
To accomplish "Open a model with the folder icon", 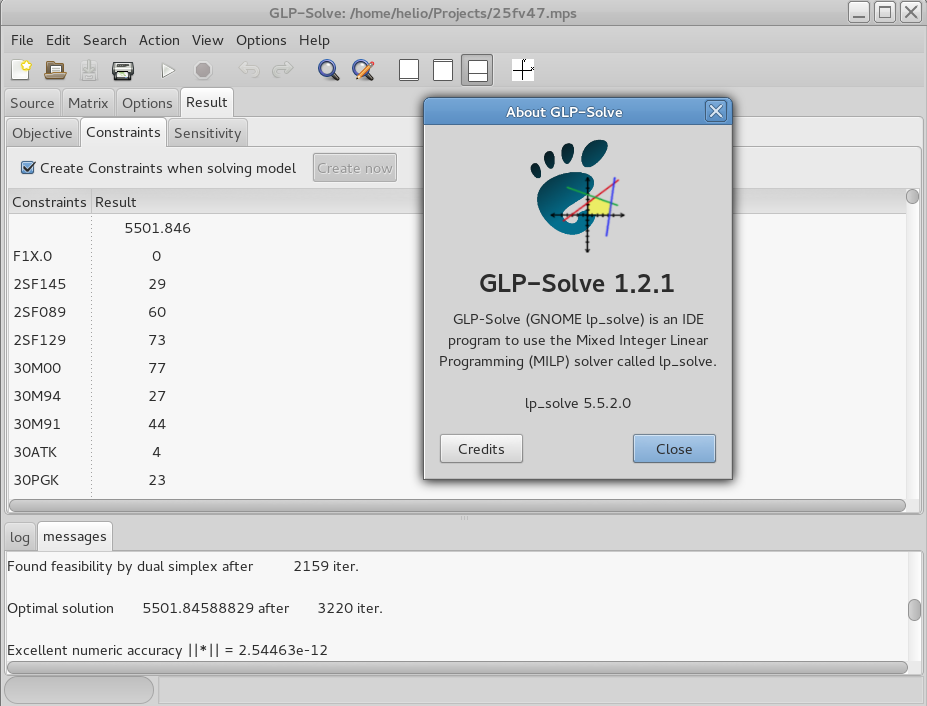I will coord(56,70).
